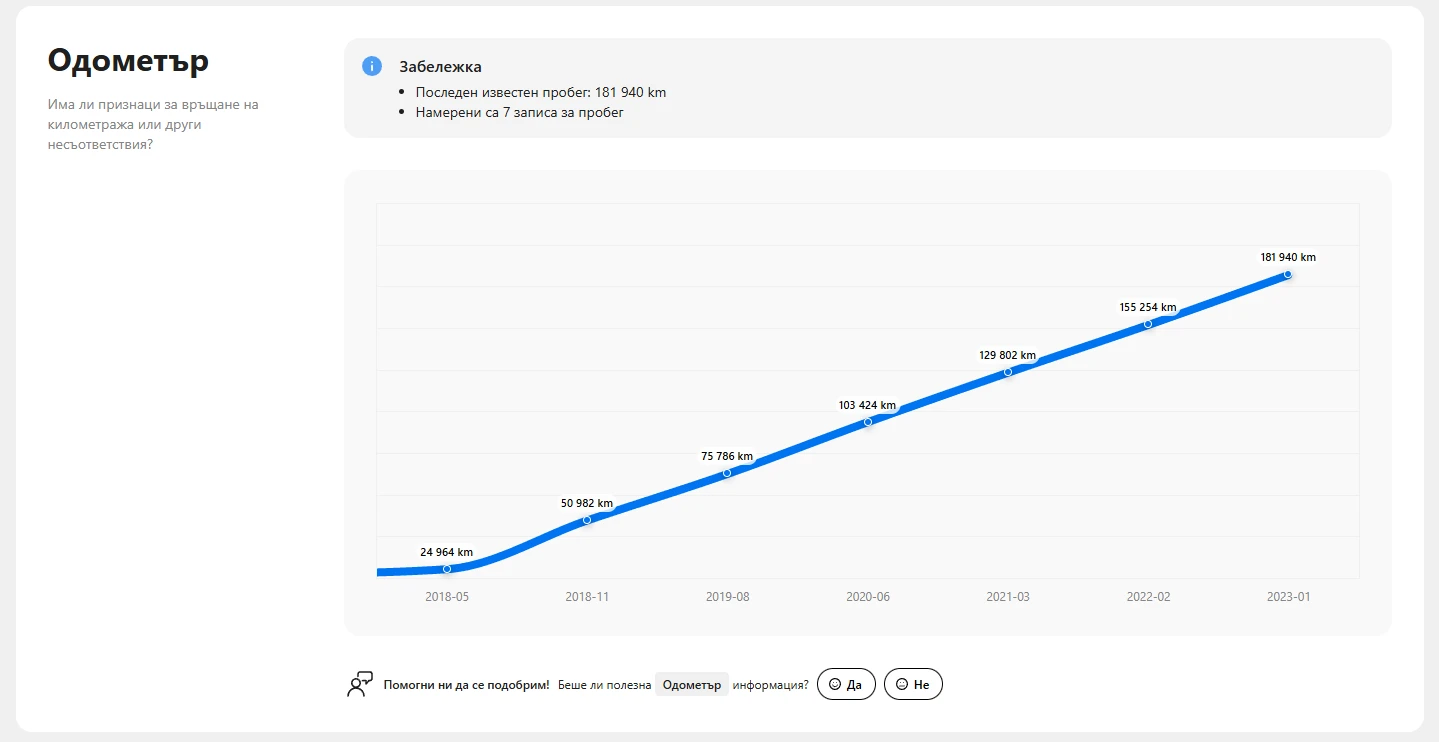
Task: Click the 2019-08 date on the x-axis
Action: (x=727, y=597)
